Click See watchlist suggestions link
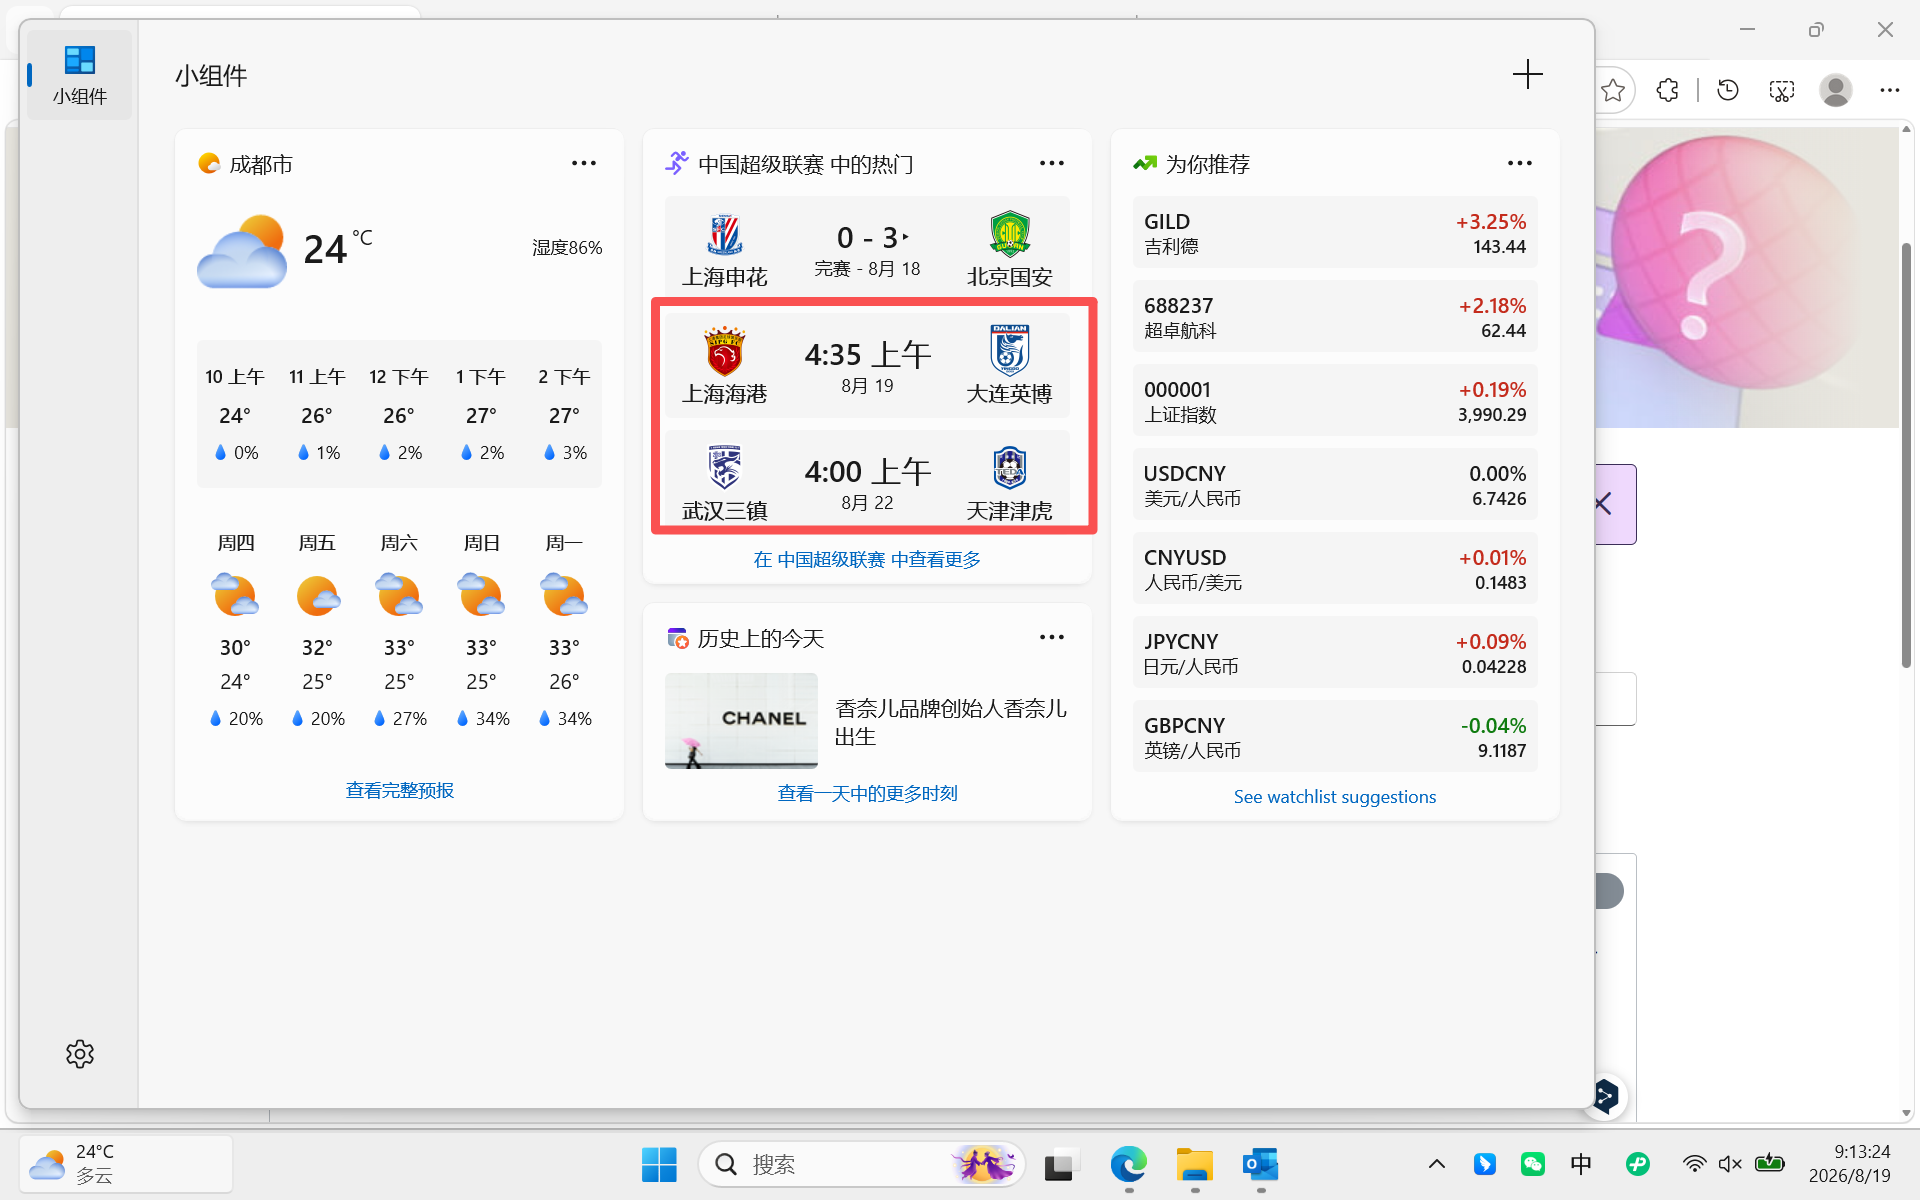 pos(1335,797)
